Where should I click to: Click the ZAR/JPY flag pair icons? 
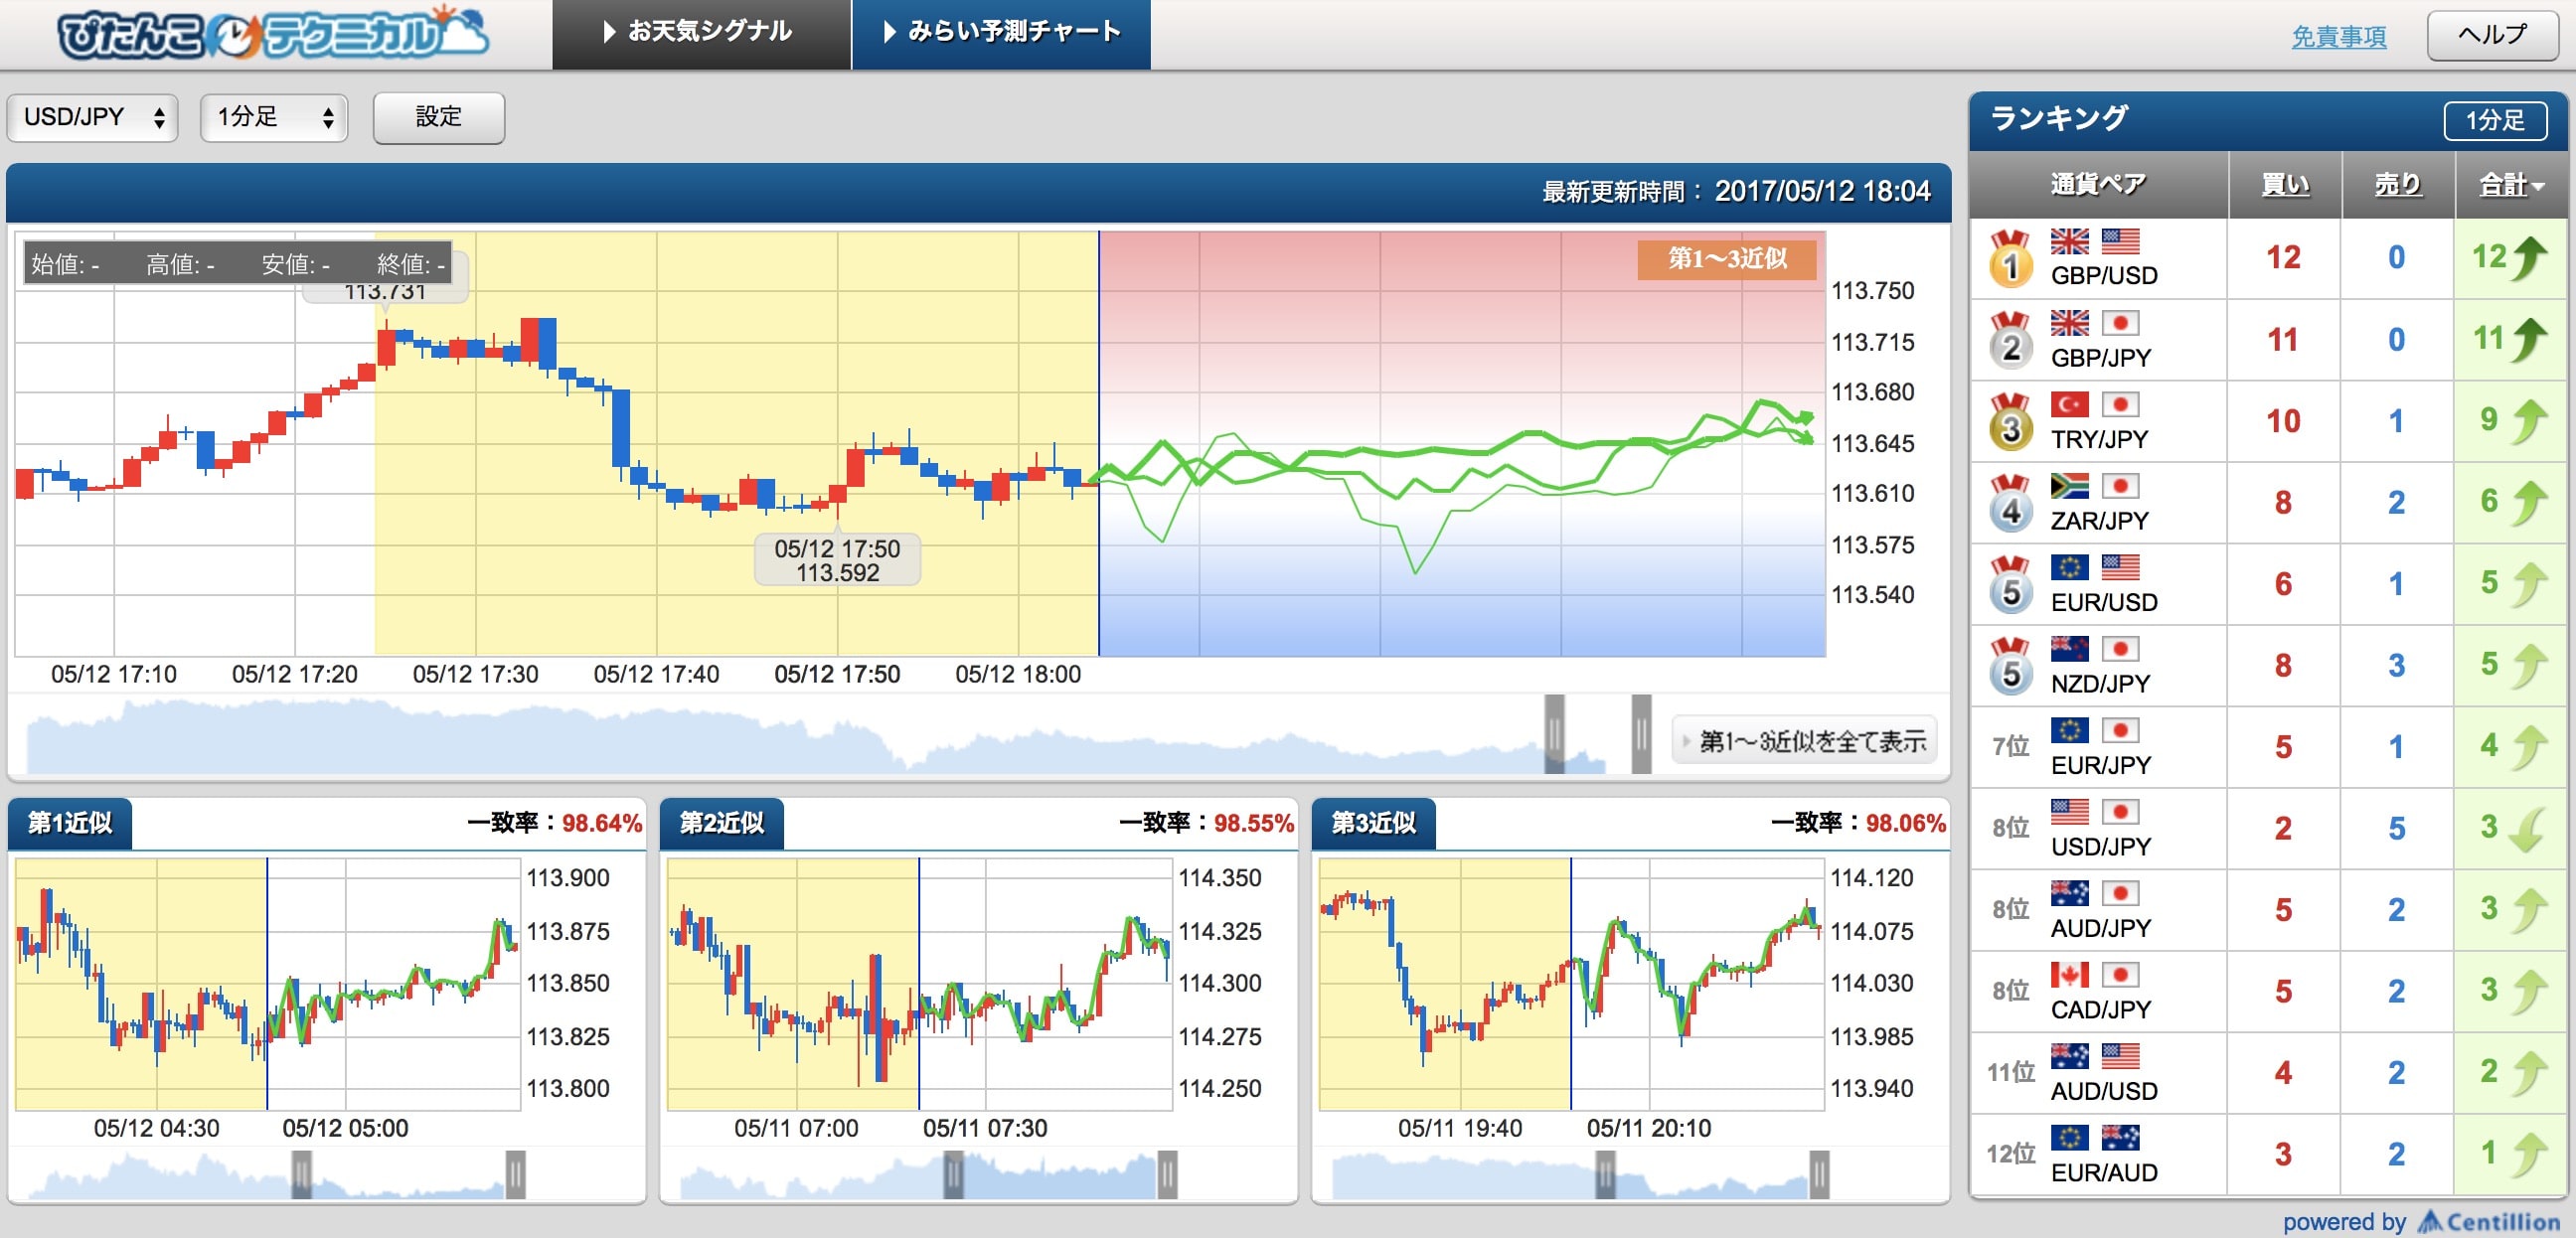[x=2095, y=486]
